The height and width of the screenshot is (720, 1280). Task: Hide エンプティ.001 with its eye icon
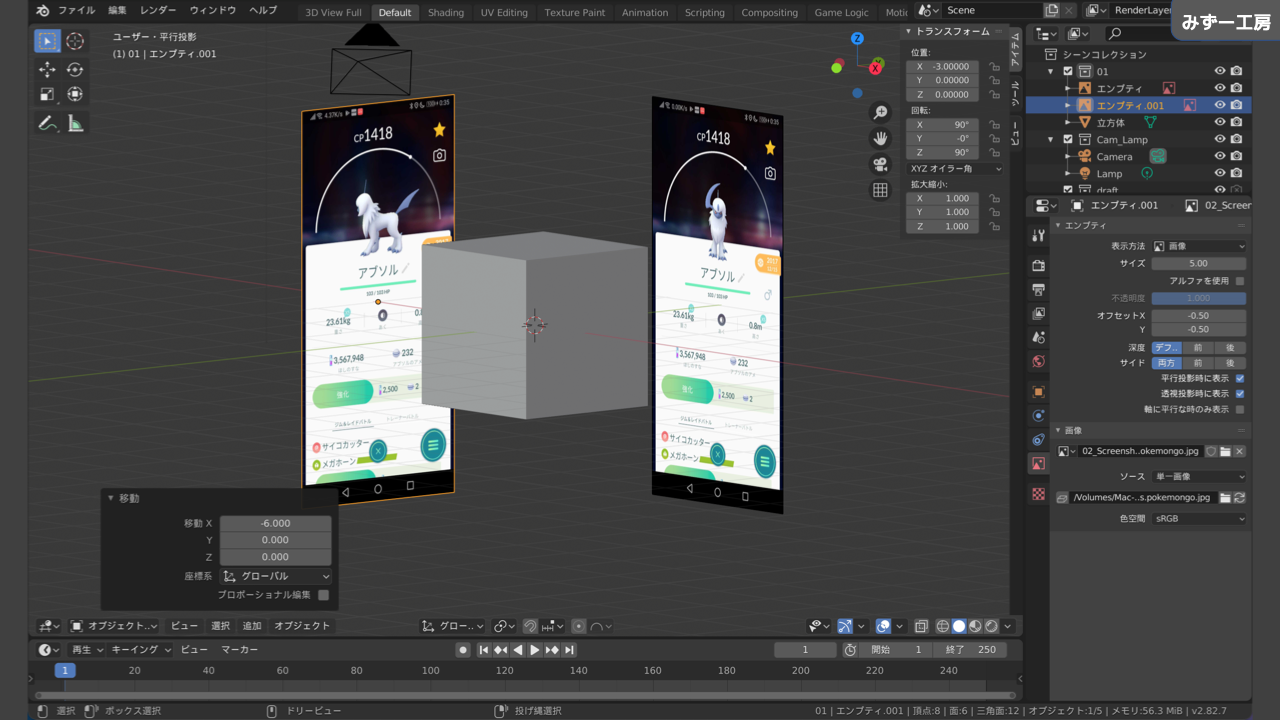coord(1220,105)
